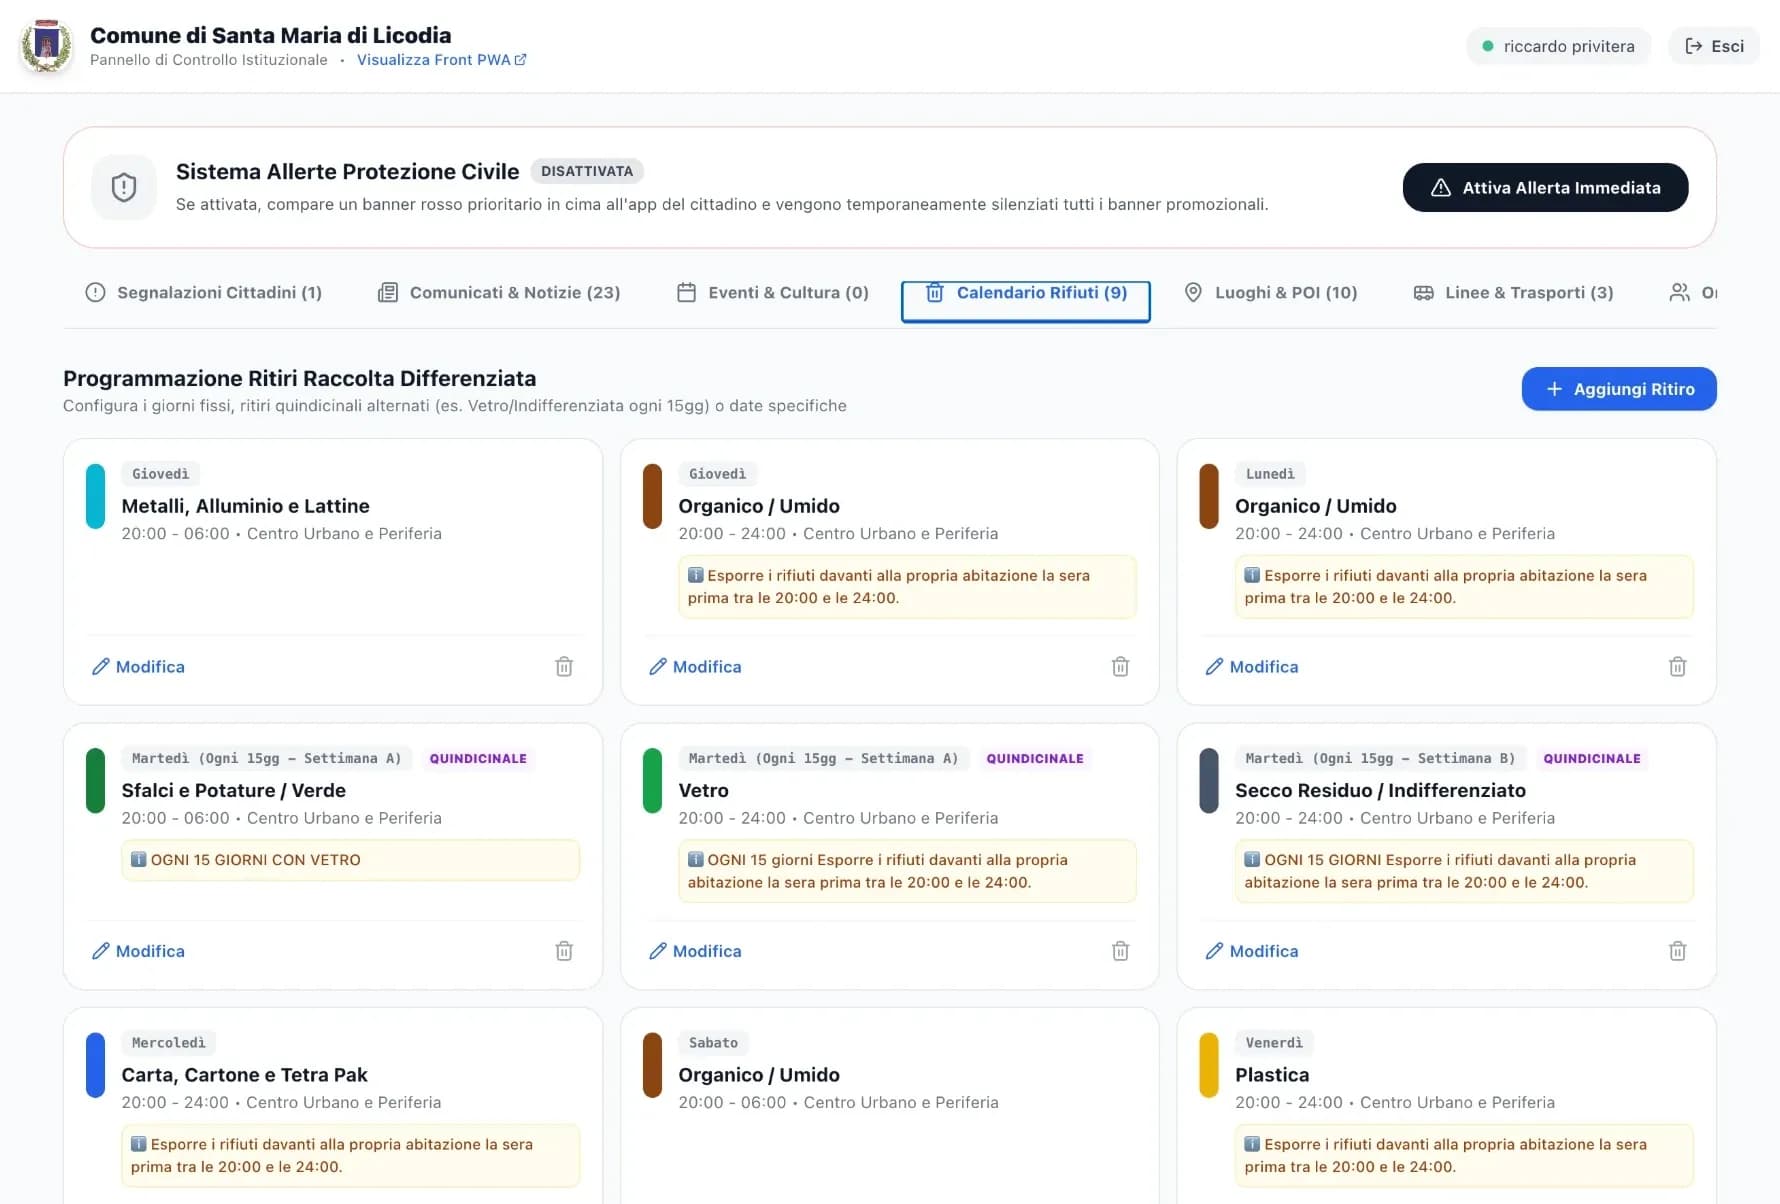Edit the Secco Residuo / Indifferenziato pickup
This screenshot has height=1204, width=1780.
coord(1252,951)
